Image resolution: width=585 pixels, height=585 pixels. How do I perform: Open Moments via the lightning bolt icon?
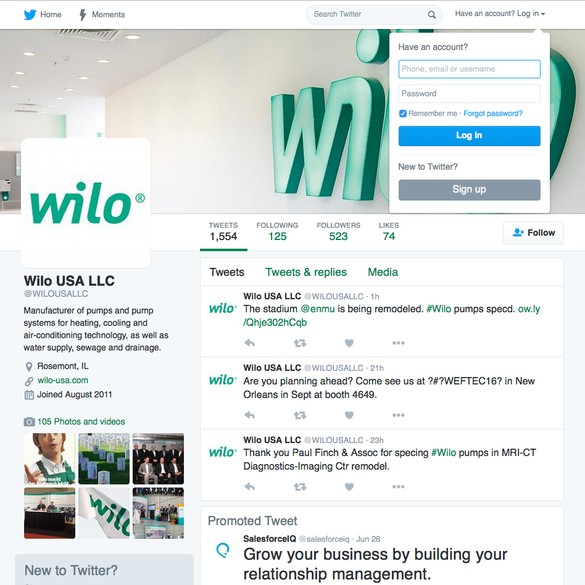[83, 15]
